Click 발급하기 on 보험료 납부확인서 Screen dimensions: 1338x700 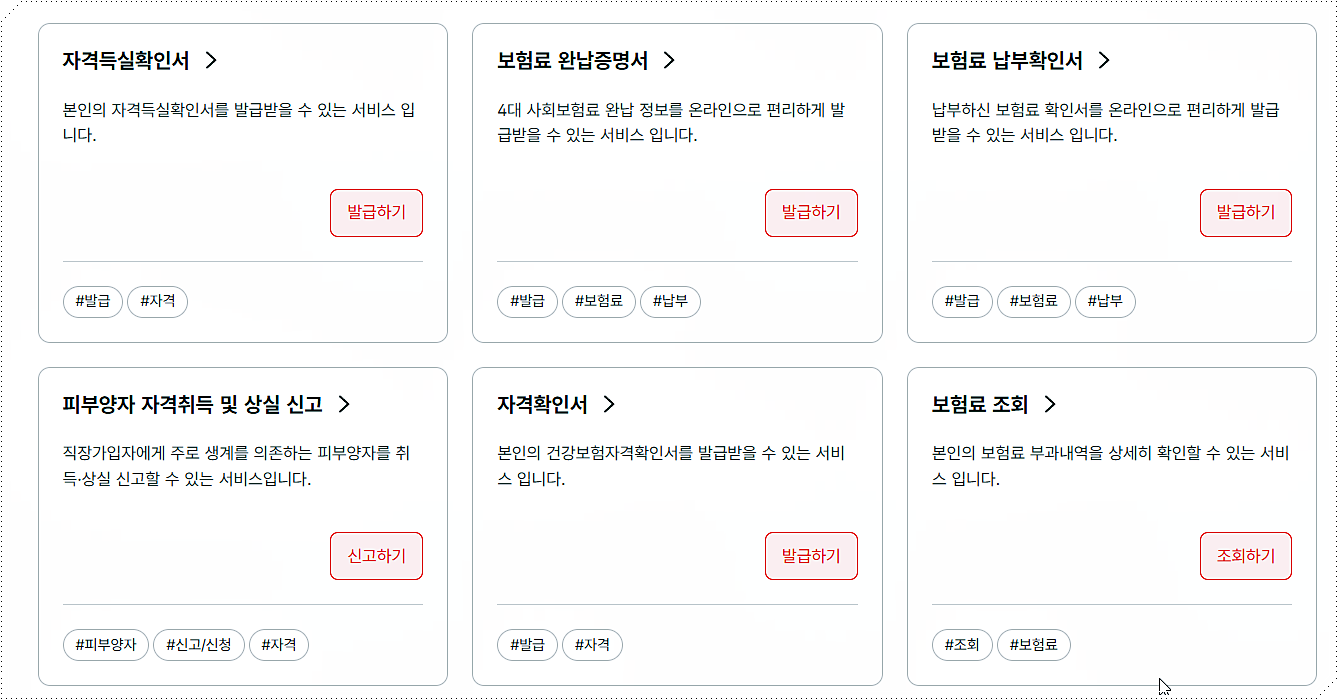point(1245,212)
